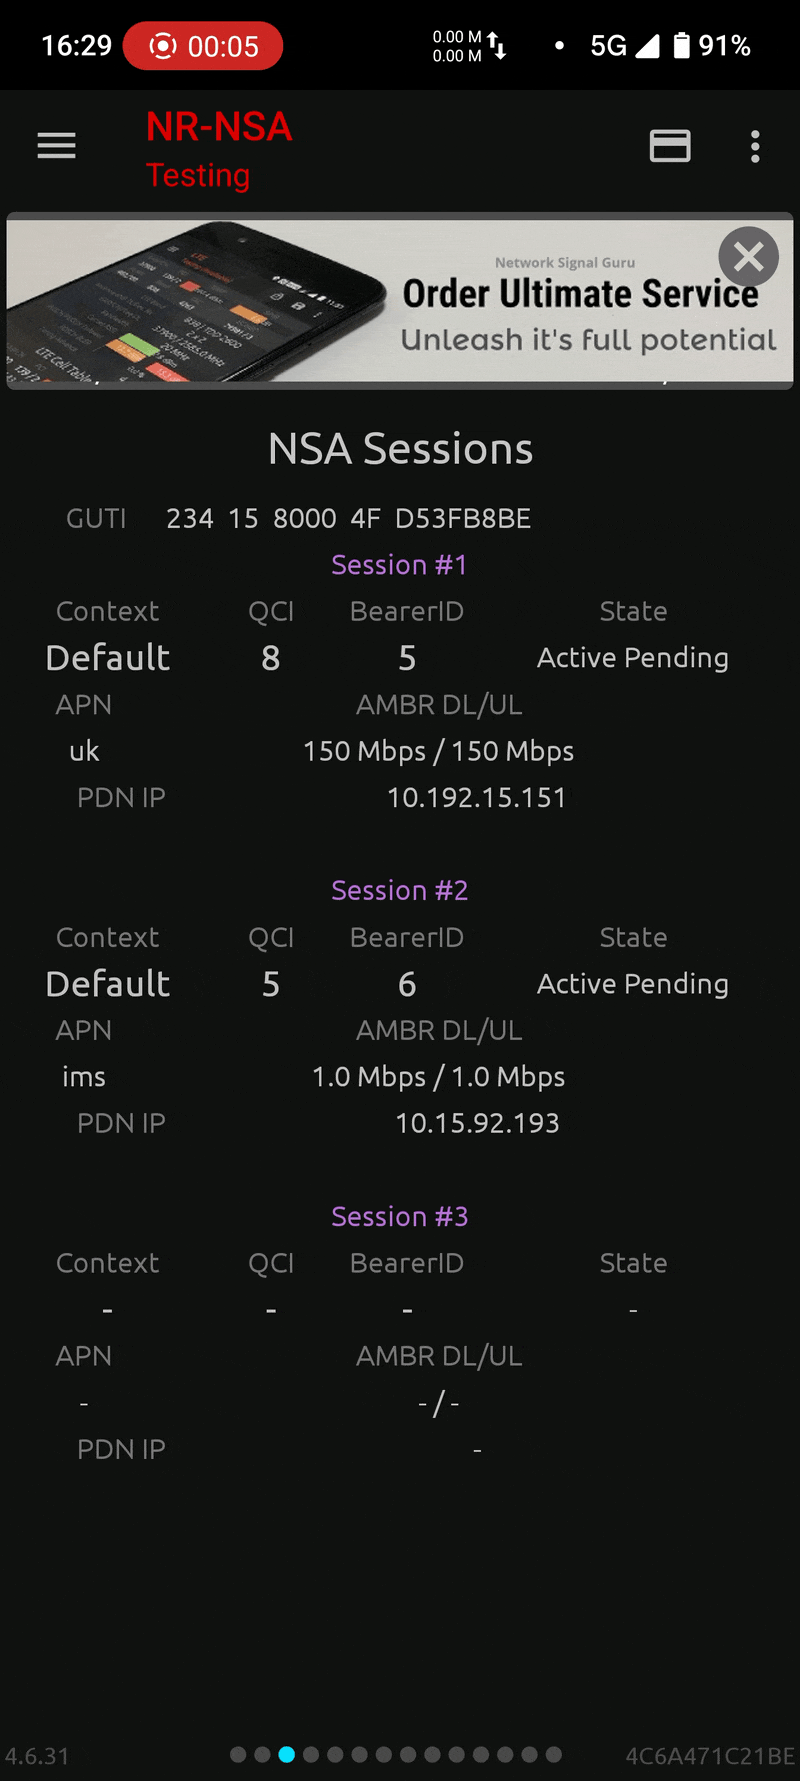Tap the highlighted current page dot

pyautogui.click(x=287, y=1754)
